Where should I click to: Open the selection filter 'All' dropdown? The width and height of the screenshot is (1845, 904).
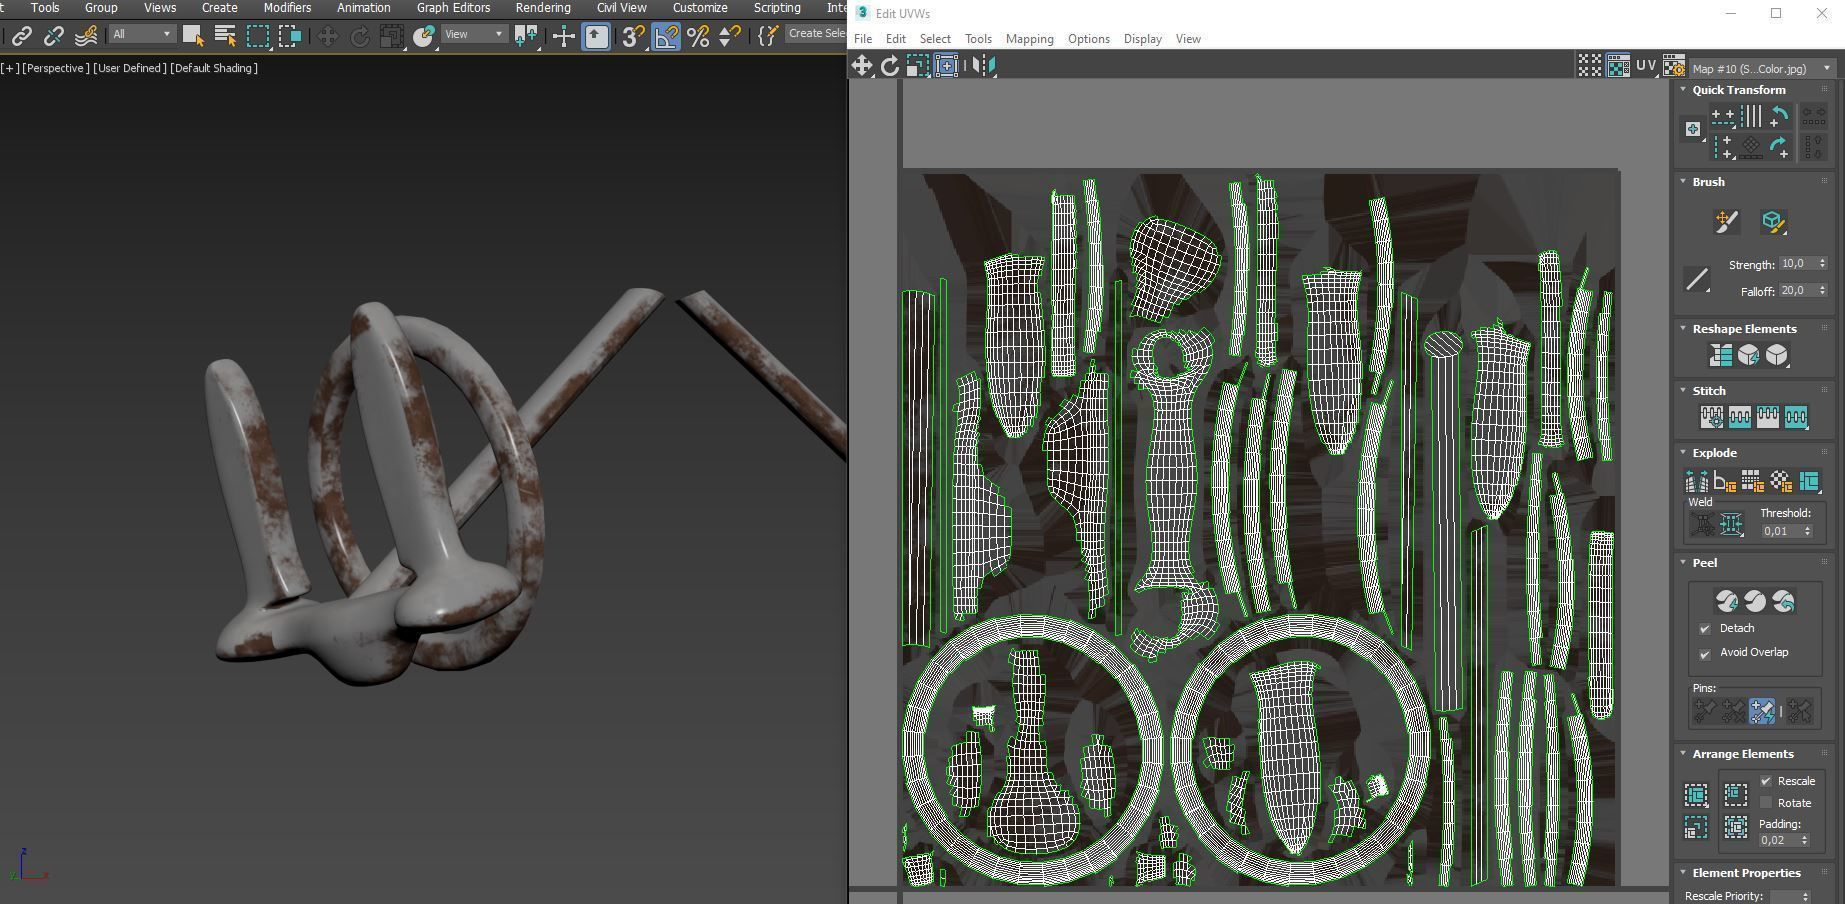pos(142,34)
